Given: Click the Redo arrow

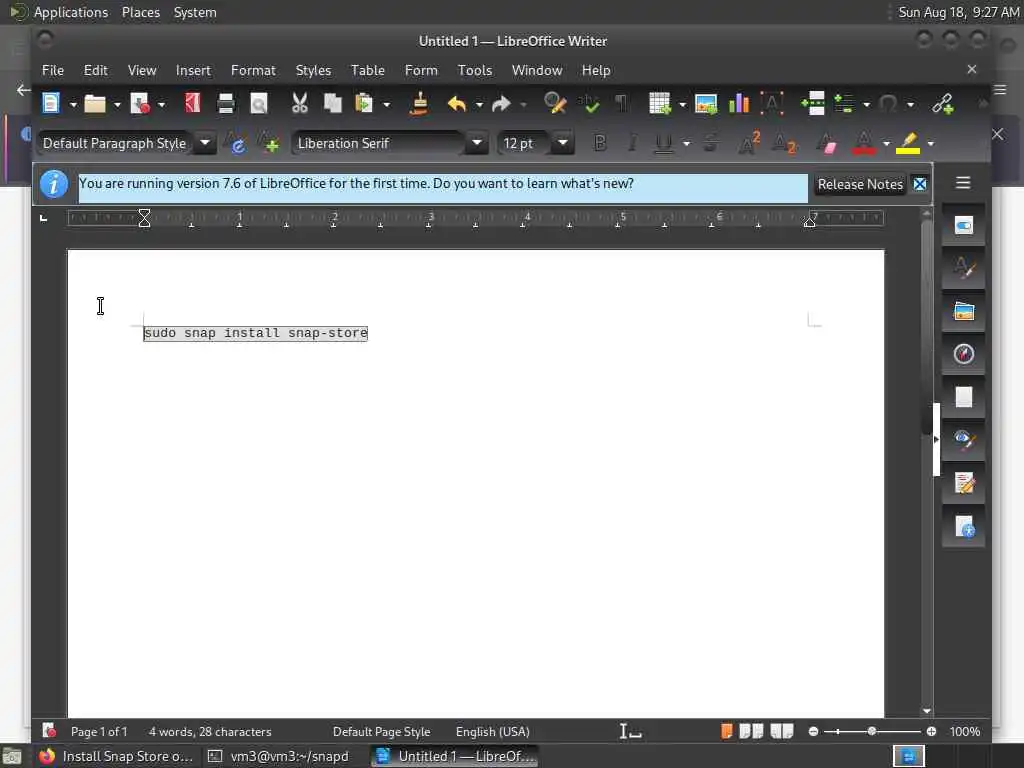Looking at the screenshot, I should point(501,103).
